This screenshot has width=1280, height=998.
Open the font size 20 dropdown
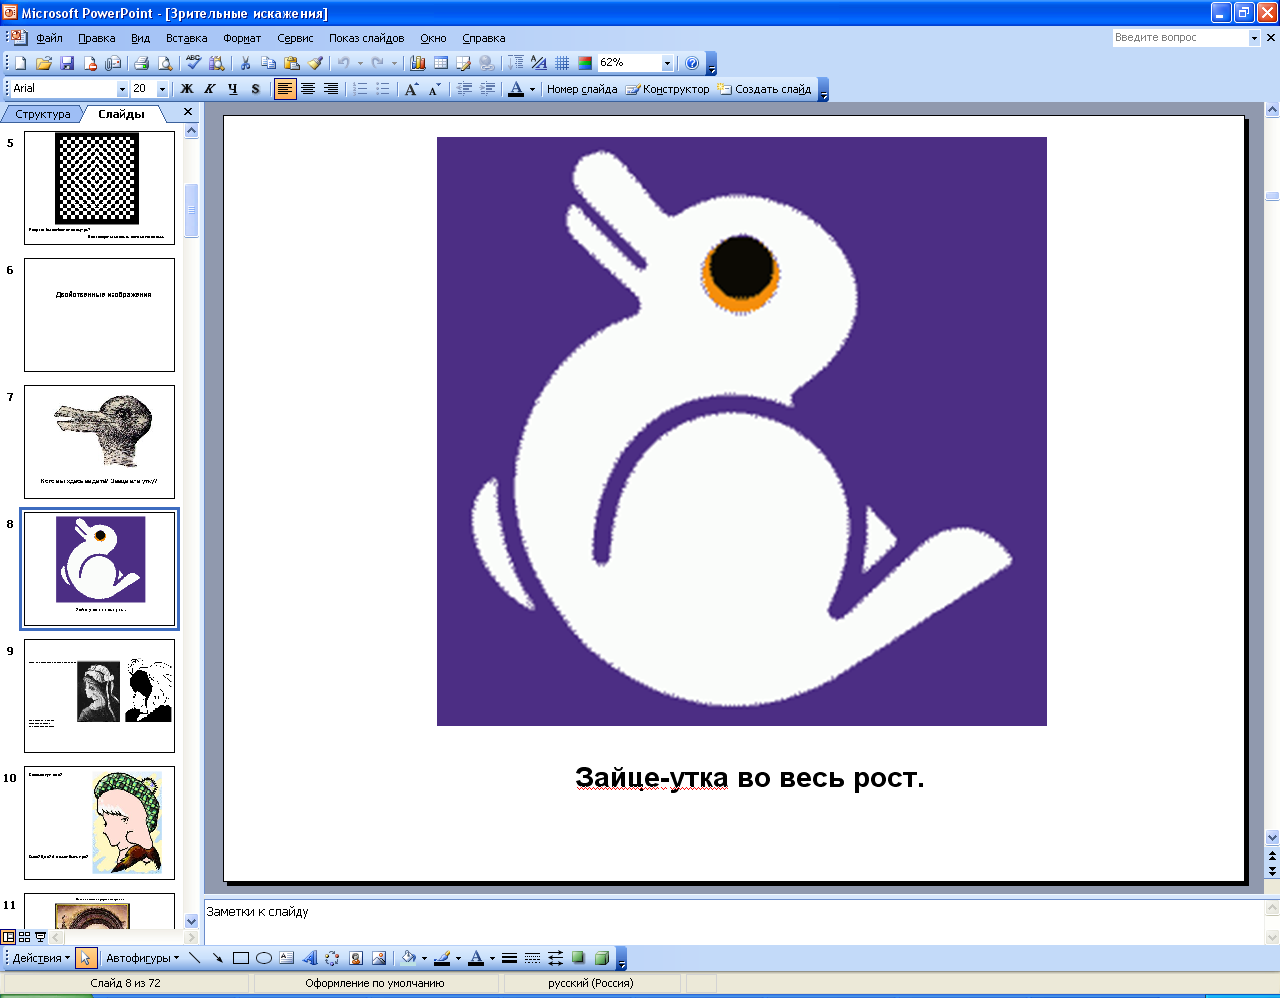pos(162,89)
